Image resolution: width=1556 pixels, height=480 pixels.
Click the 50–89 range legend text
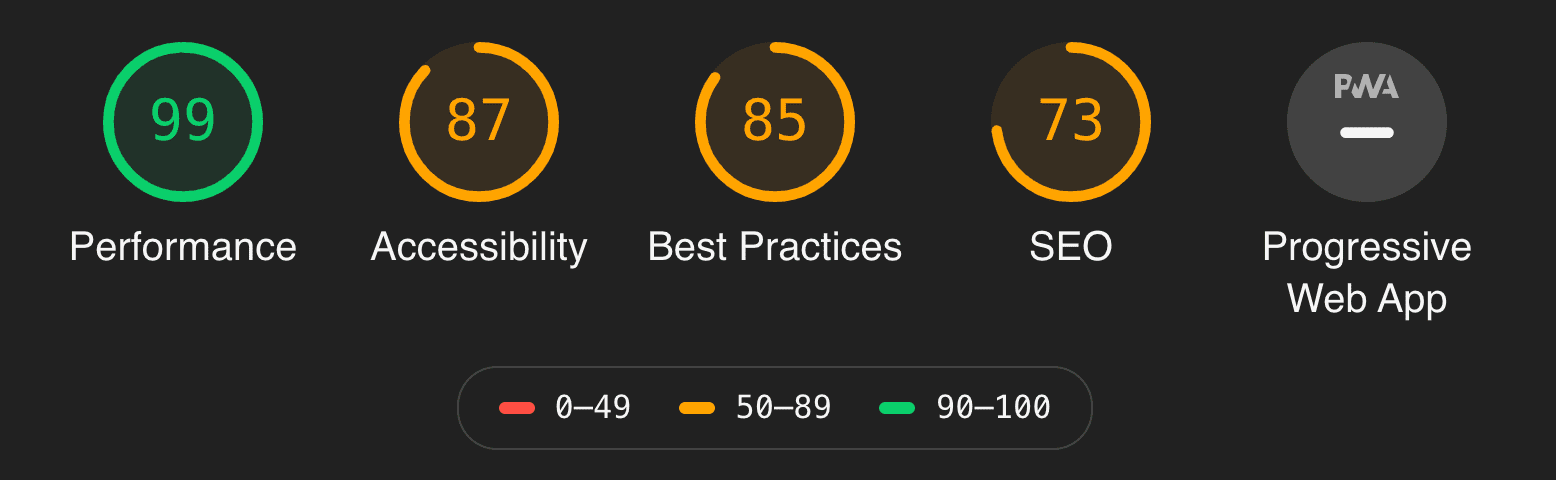point(783,408)
